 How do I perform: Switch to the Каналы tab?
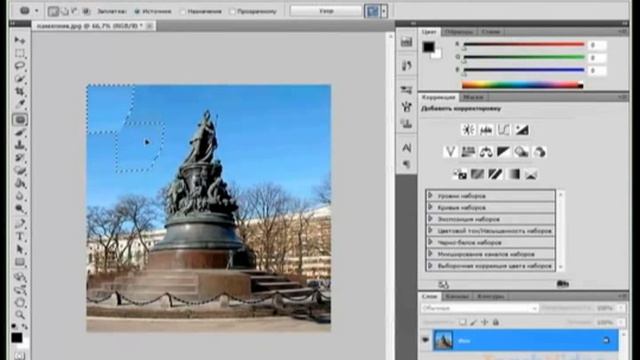point(456,296)
